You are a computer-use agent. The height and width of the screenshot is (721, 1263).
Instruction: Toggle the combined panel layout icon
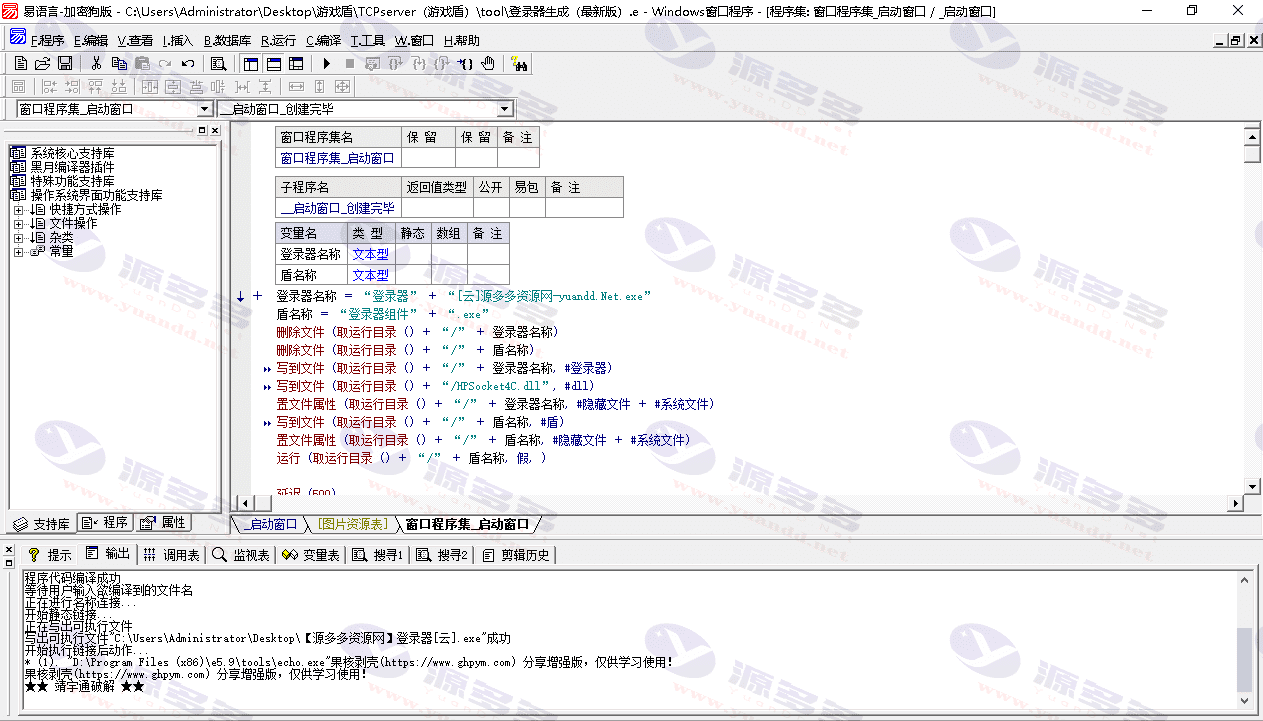click(x=296, y=63)
